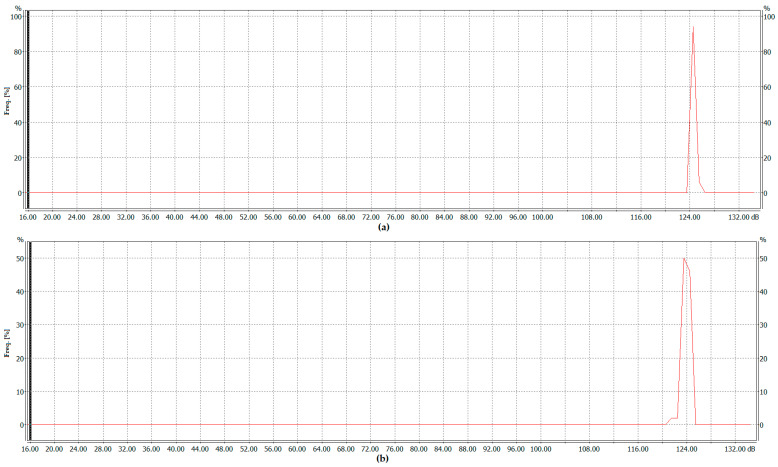Viewport: 778px width, 467px height.
Task: Click "52.00" x-axis label in chart (b)
Action: pos(249,449)
